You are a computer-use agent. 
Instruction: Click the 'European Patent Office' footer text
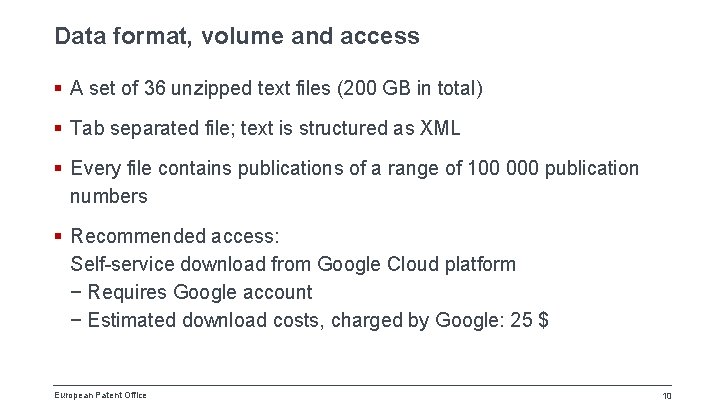tap(101, 395)
